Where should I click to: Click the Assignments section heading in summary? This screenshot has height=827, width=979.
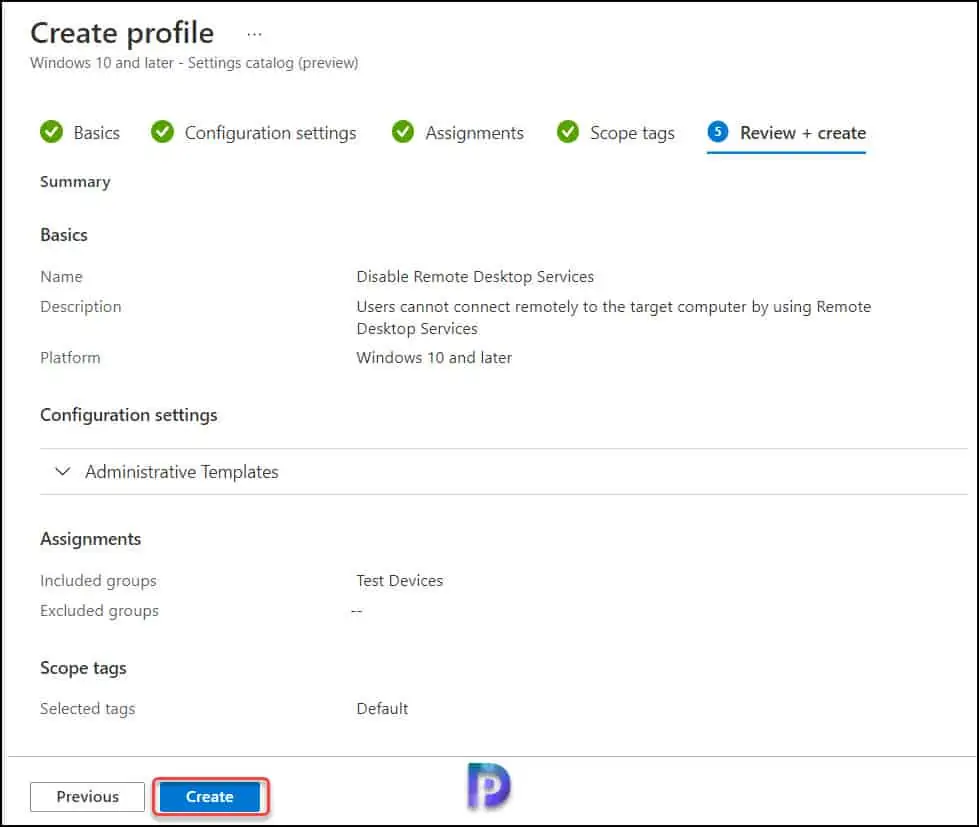coord(91,539)
